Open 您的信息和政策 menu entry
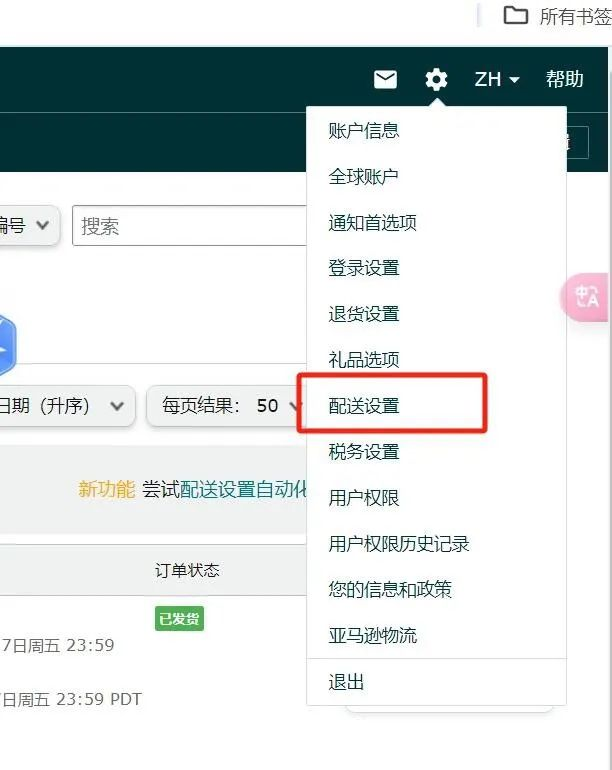The width and height of the screenshot is (612, 770). pyautogui.click(x=390, y=589)
